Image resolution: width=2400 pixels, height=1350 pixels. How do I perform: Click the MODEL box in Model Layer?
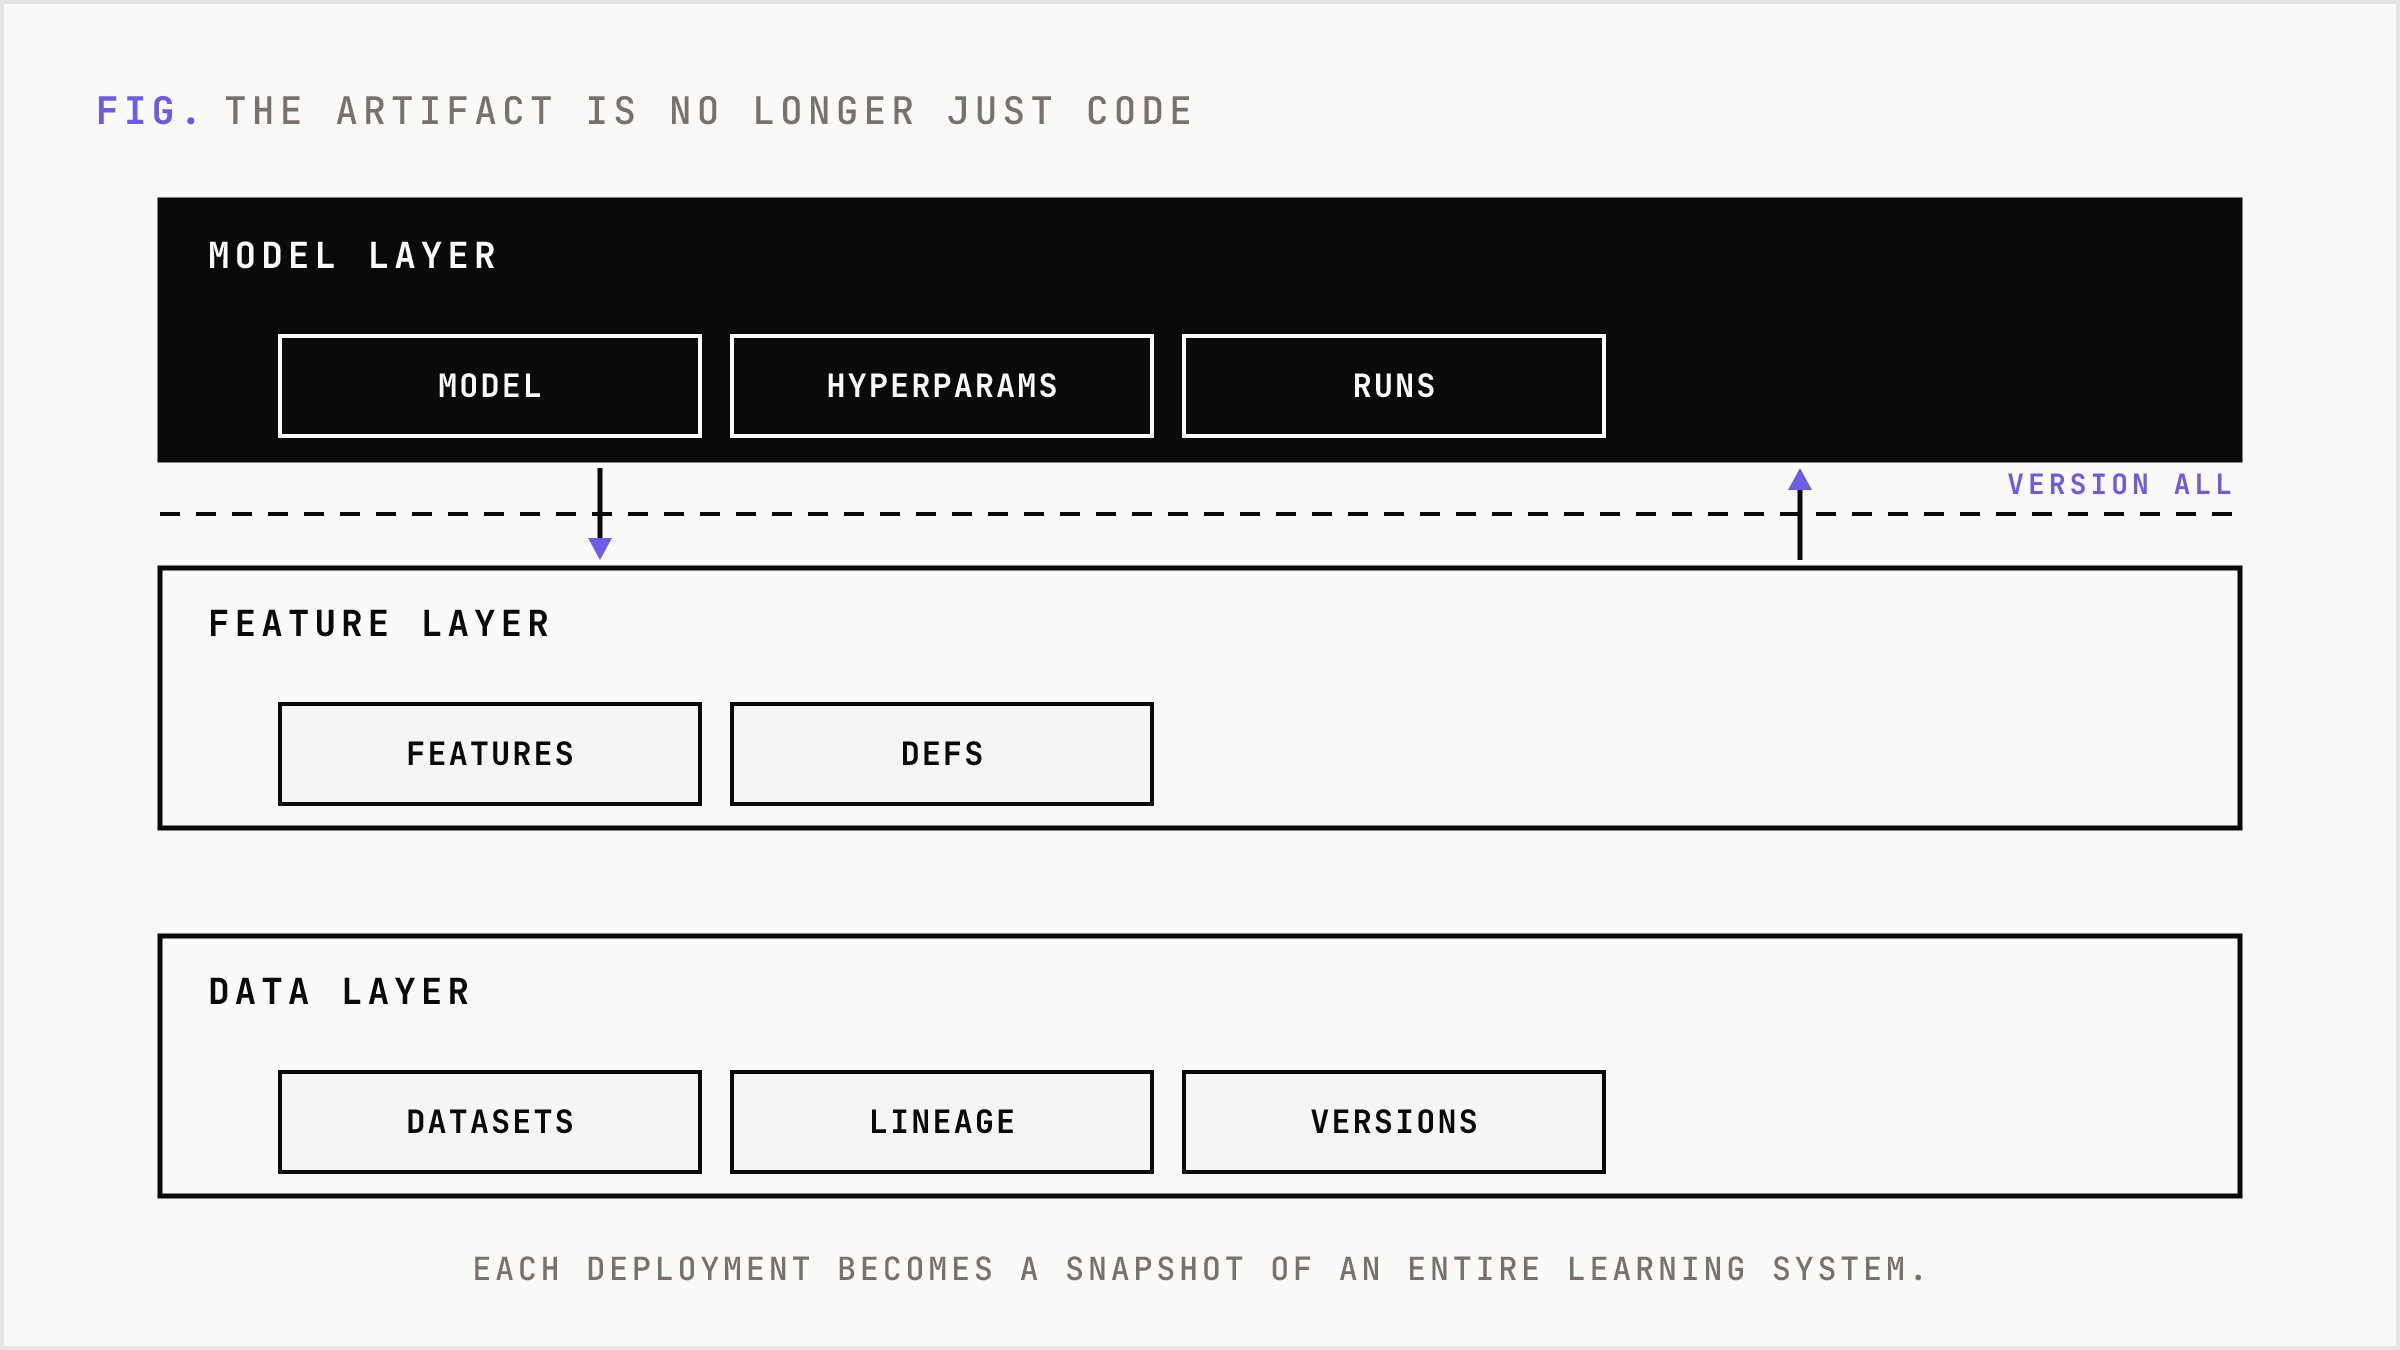pyautogui.click(x=490, y=386)
